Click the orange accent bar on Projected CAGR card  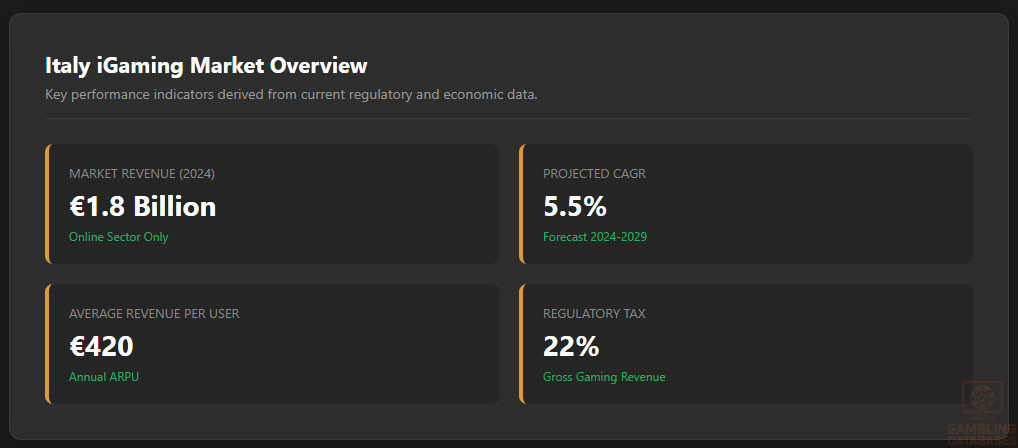pyautogui.click(x=521, y=204)
